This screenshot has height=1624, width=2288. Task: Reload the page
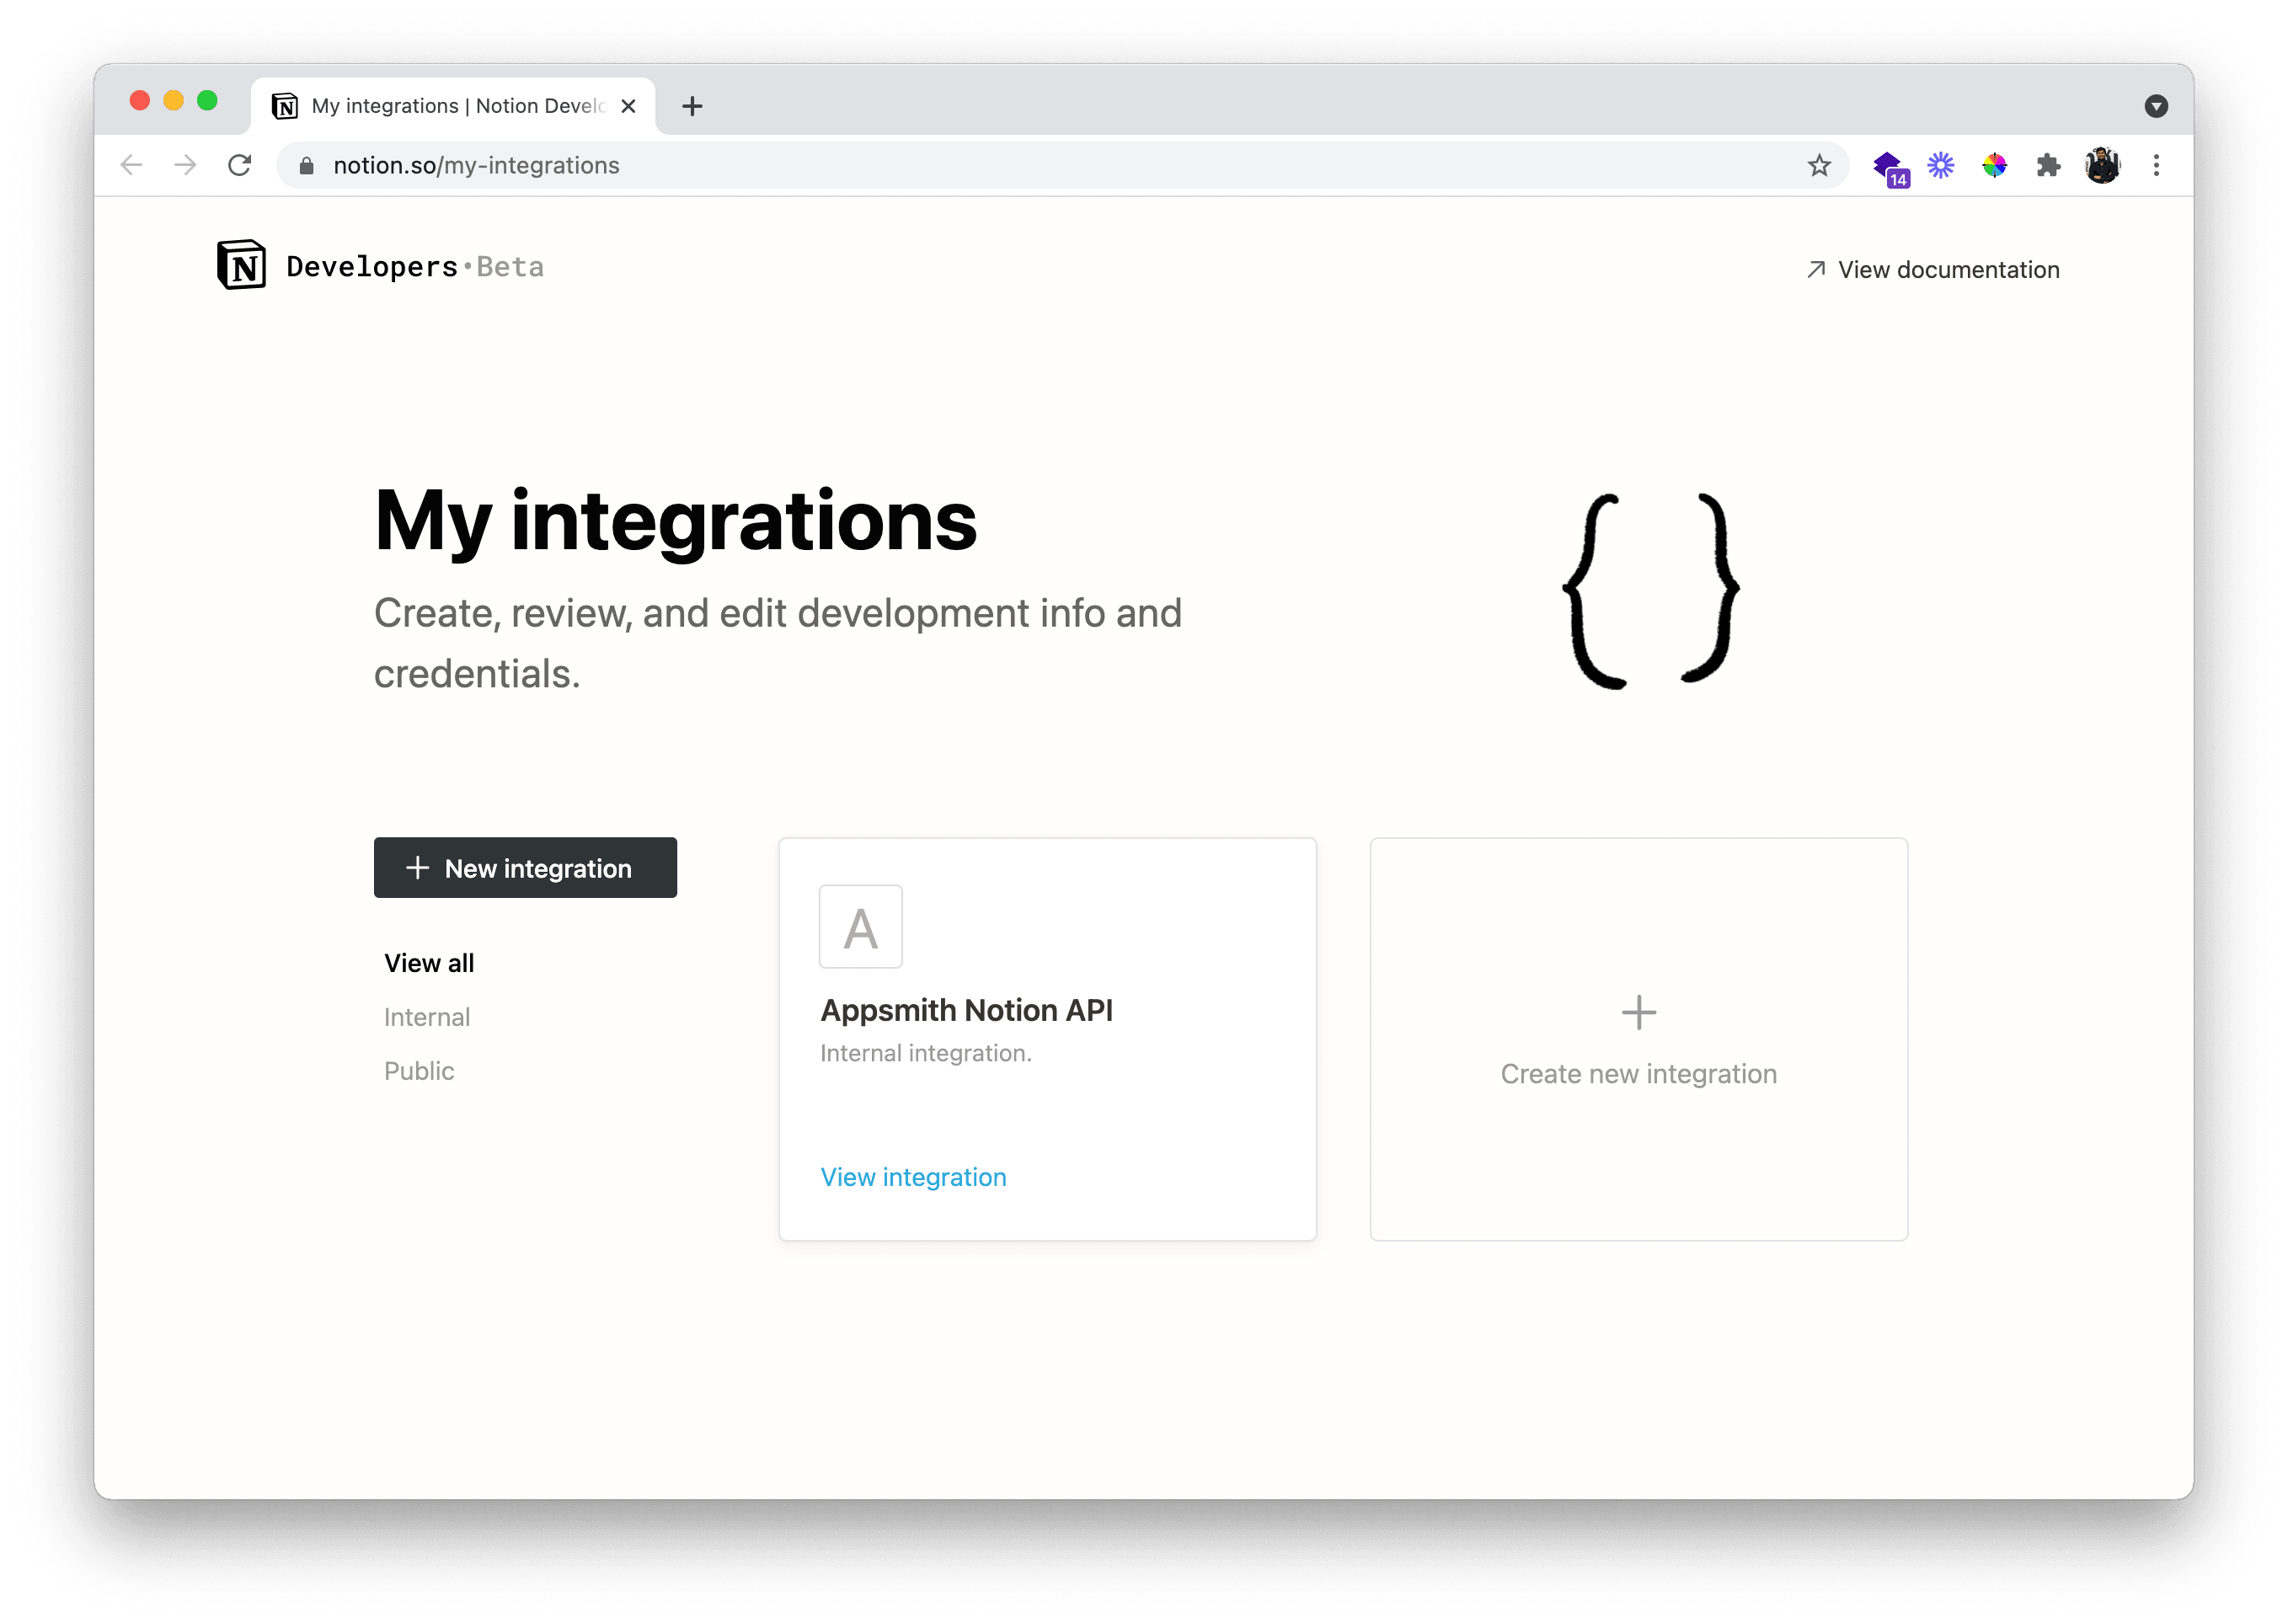pyautogui.click(x=239, y=166)
